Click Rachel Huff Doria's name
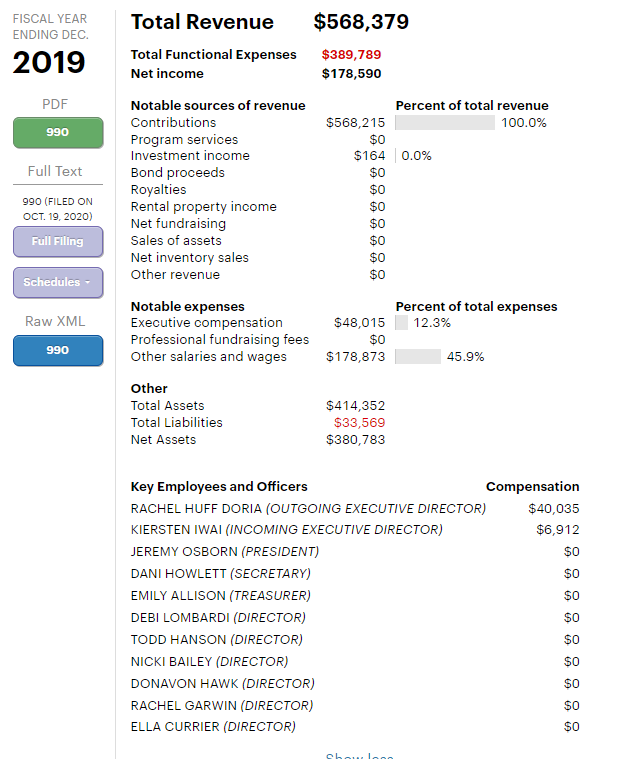The width and height of the screenshot is (628, 759). click(196, 509)
